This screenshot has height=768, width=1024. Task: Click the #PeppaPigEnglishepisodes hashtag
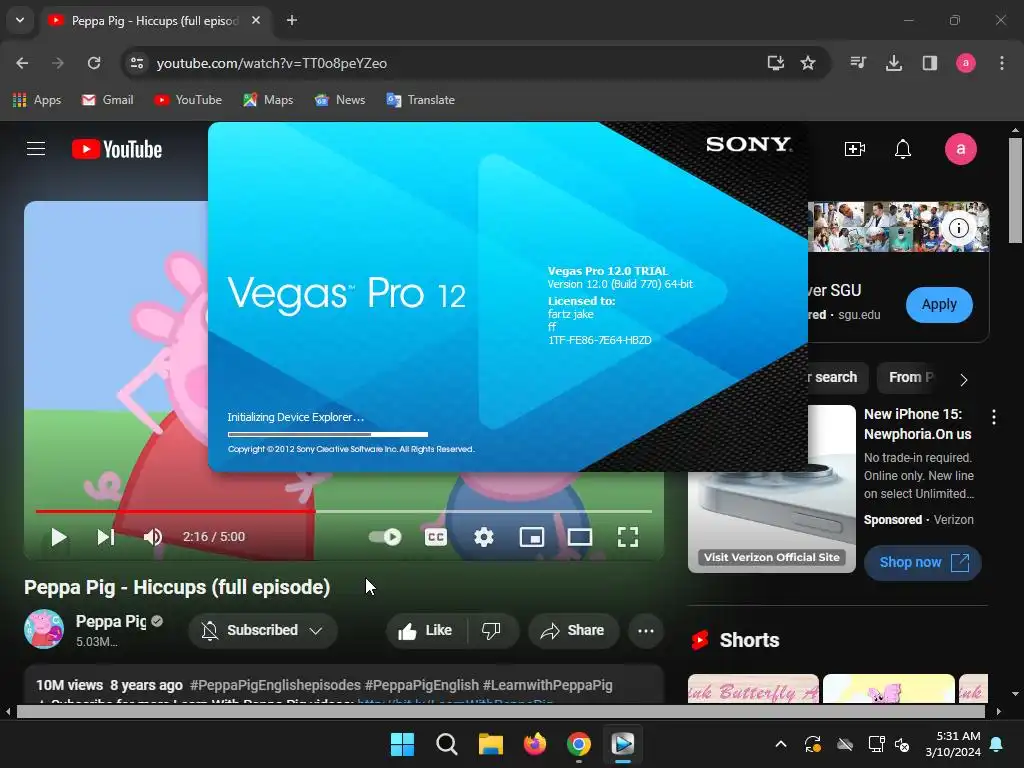(275, 685)
